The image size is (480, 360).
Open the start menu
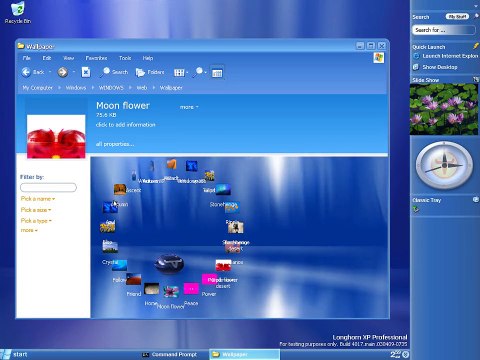(14, 354)
